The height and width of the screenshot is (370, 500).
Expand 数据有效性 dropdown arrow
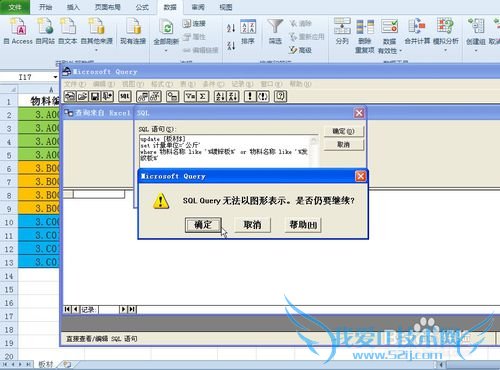coord(400,51)
